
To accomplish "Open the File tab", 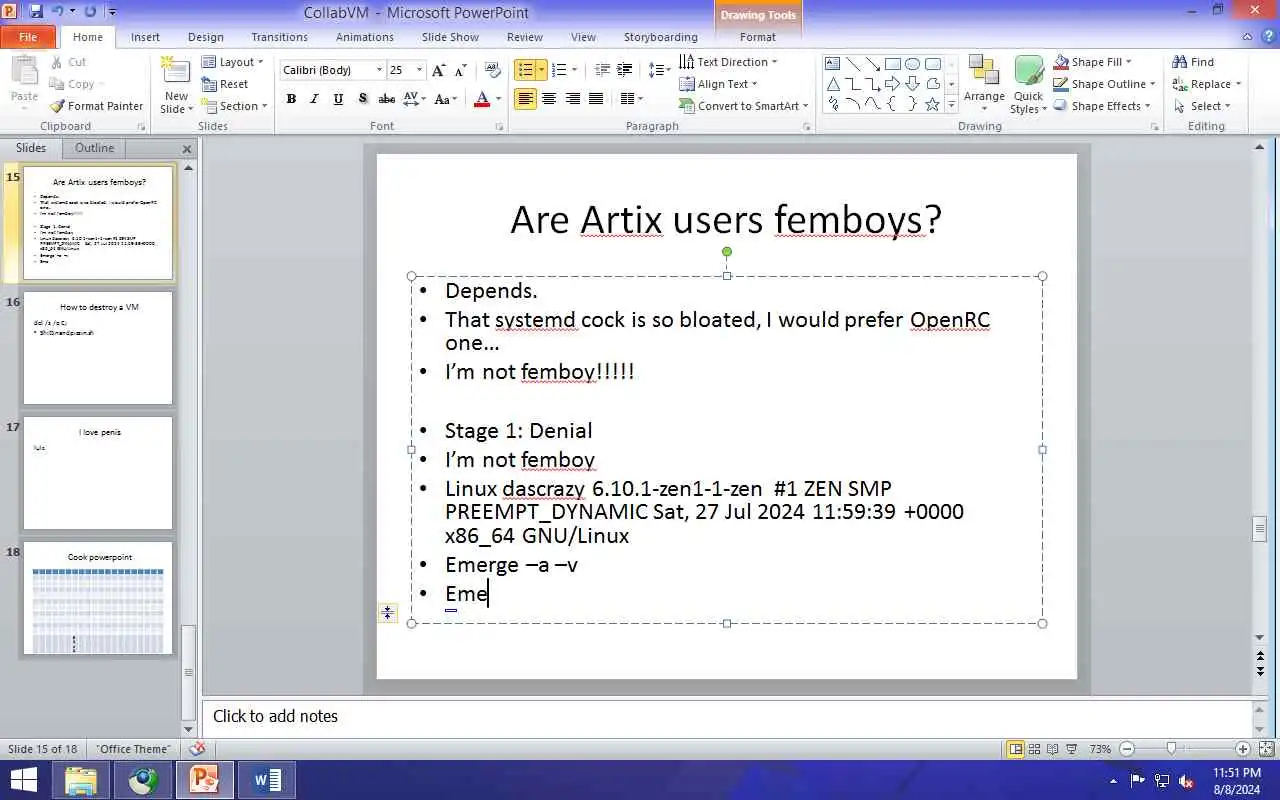I will click(x=28, y=37).
